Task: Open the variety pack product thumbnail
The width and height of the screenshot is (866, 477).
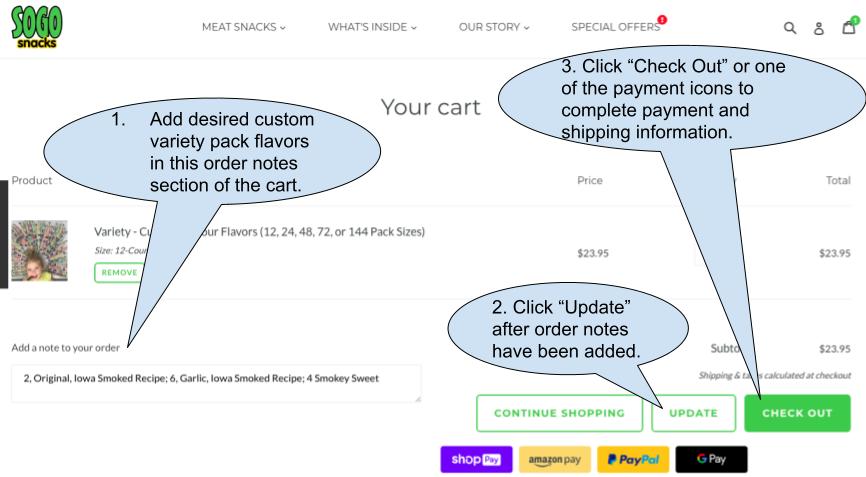Action: [39, 250]
